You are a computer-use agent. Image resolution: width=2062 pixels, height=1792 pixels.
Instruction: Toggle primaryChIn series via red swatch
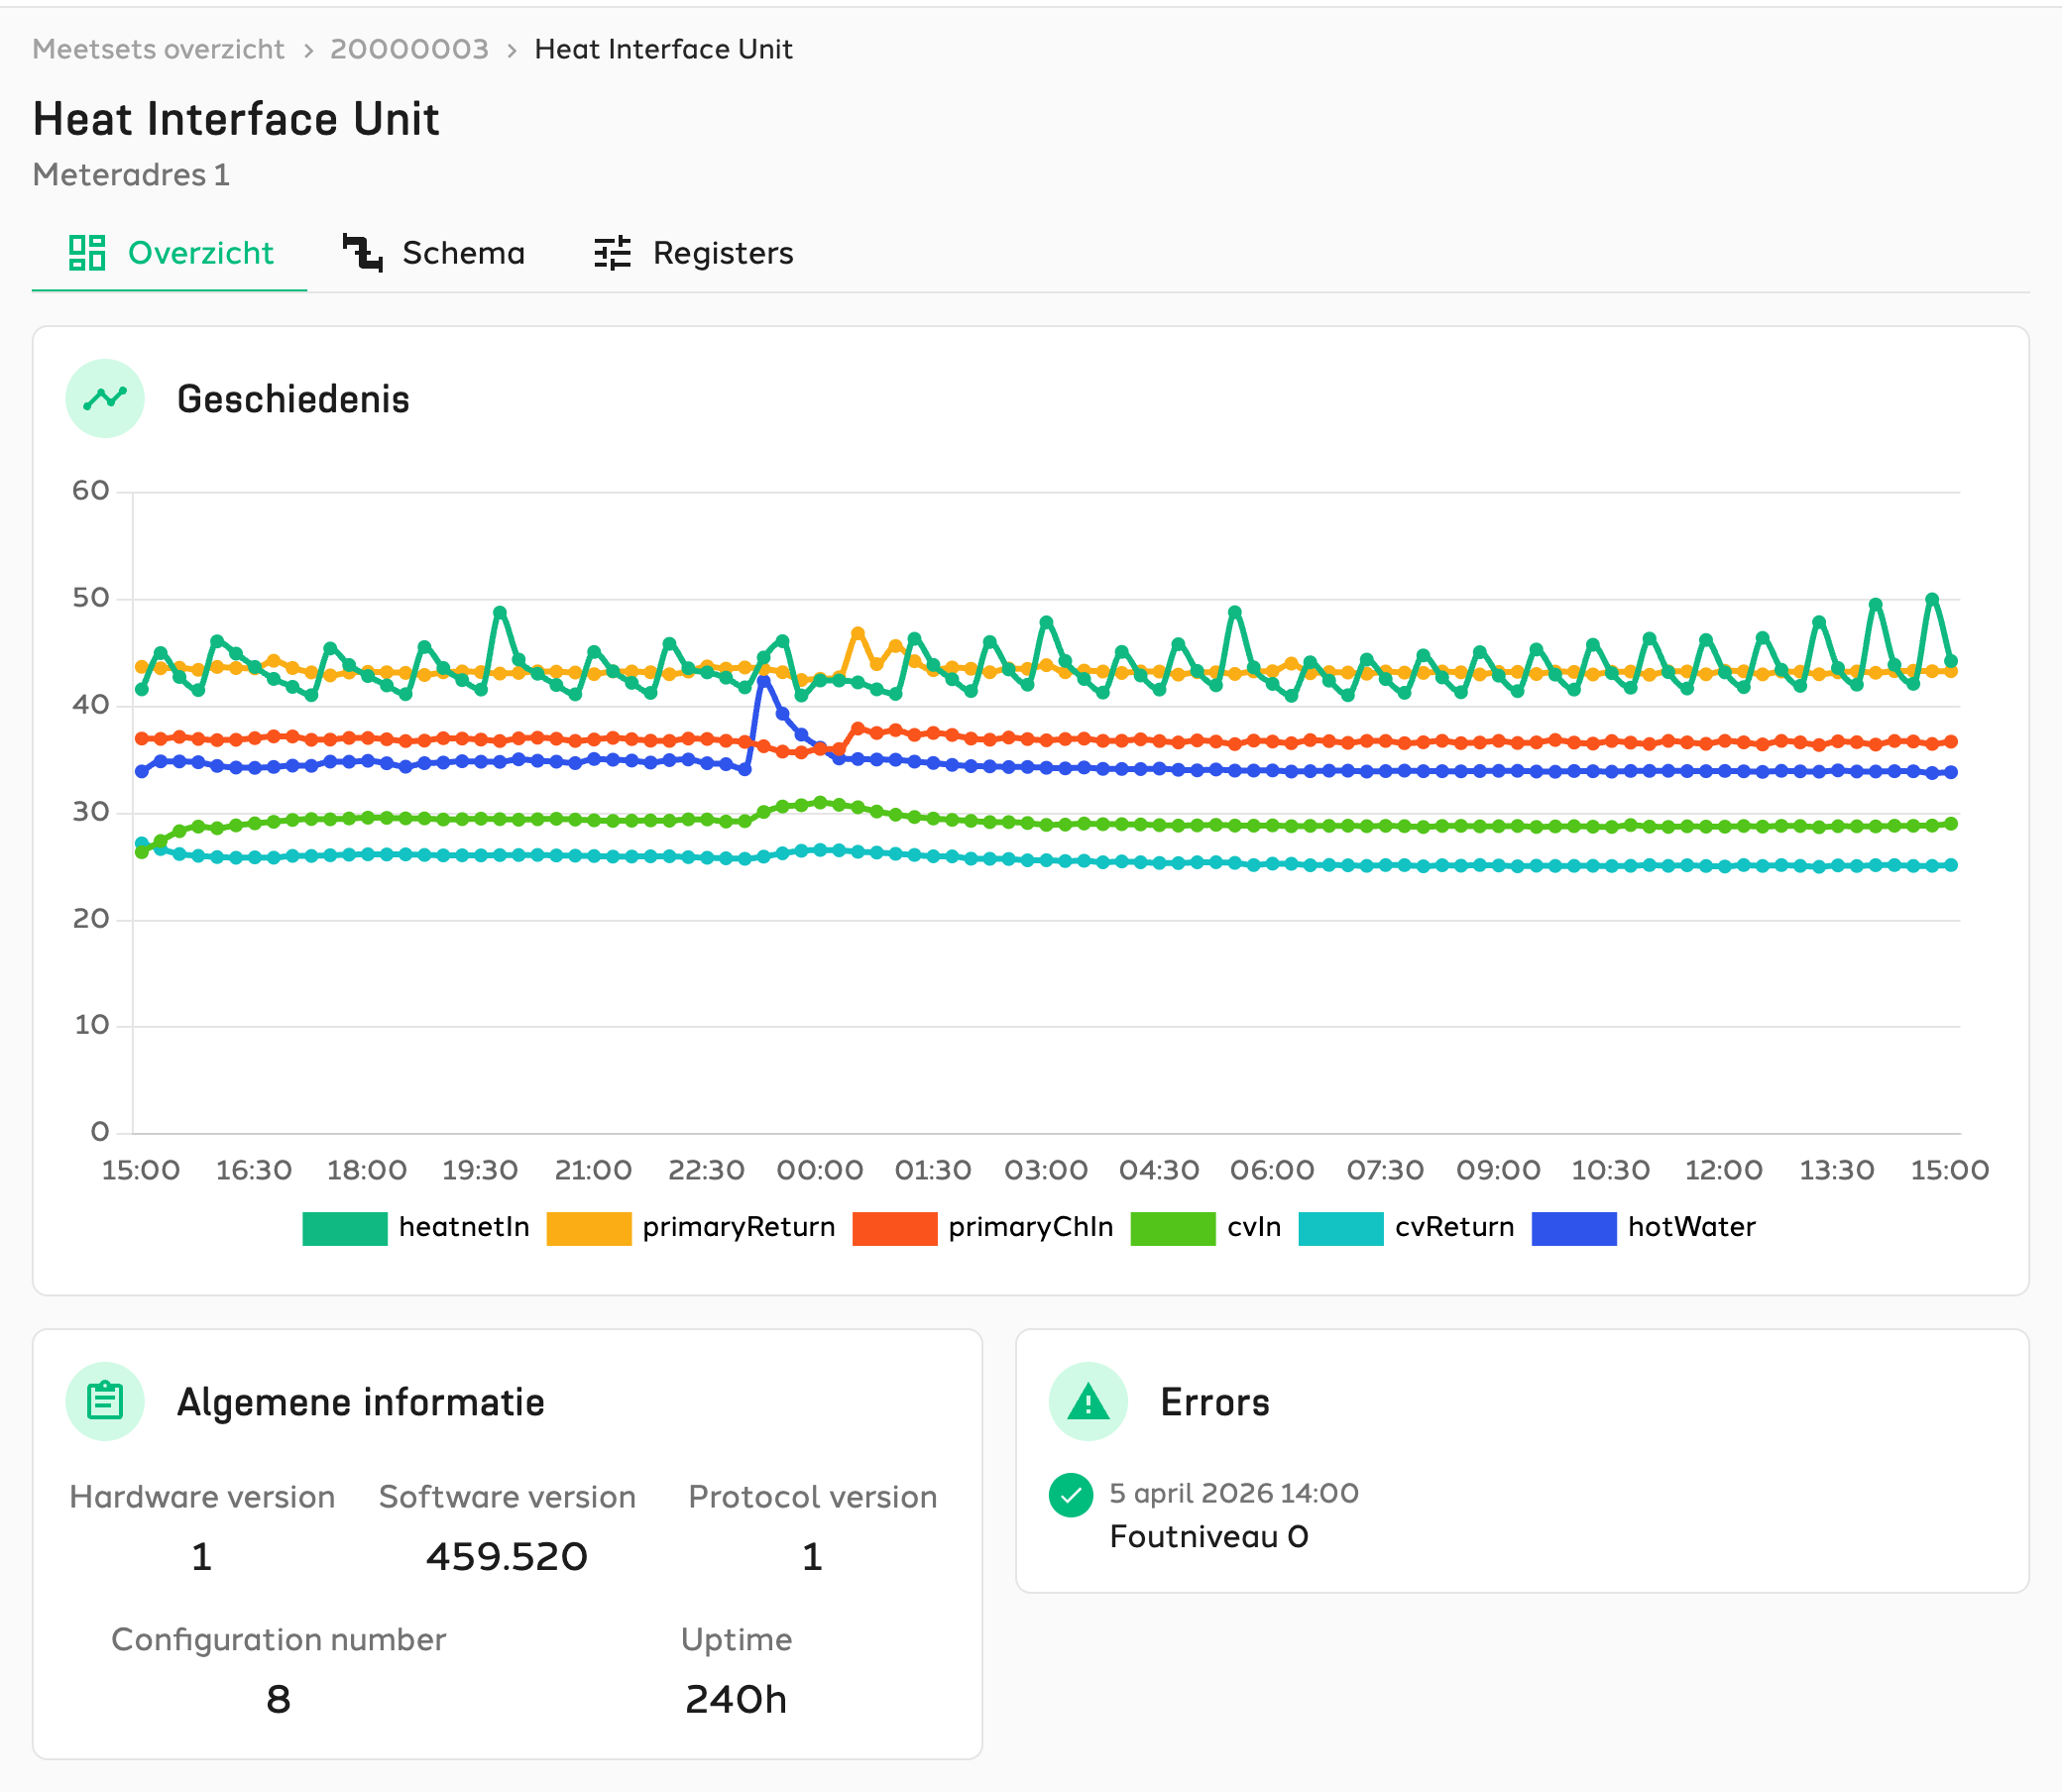coord(895,1228)
